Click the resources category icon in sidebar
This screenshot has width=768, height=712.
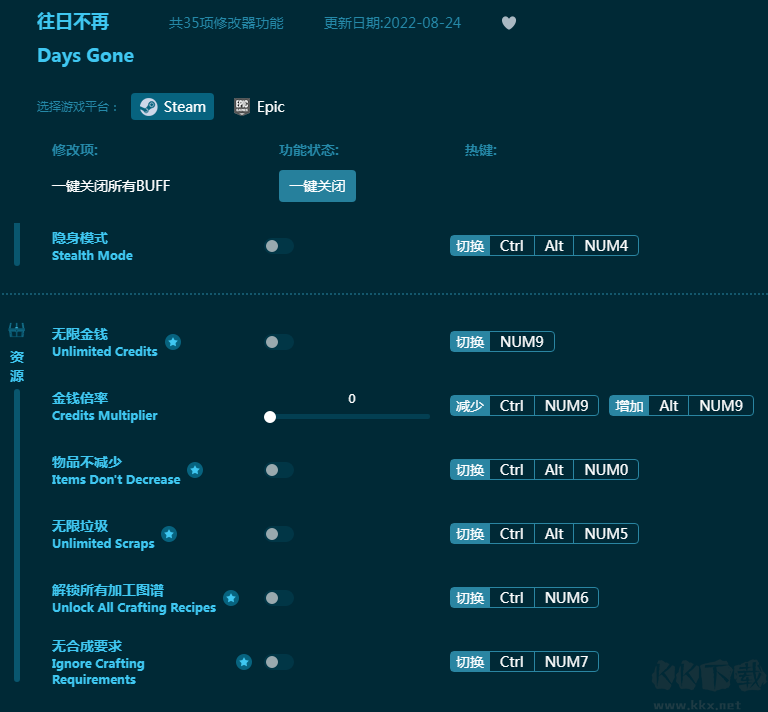17,330
